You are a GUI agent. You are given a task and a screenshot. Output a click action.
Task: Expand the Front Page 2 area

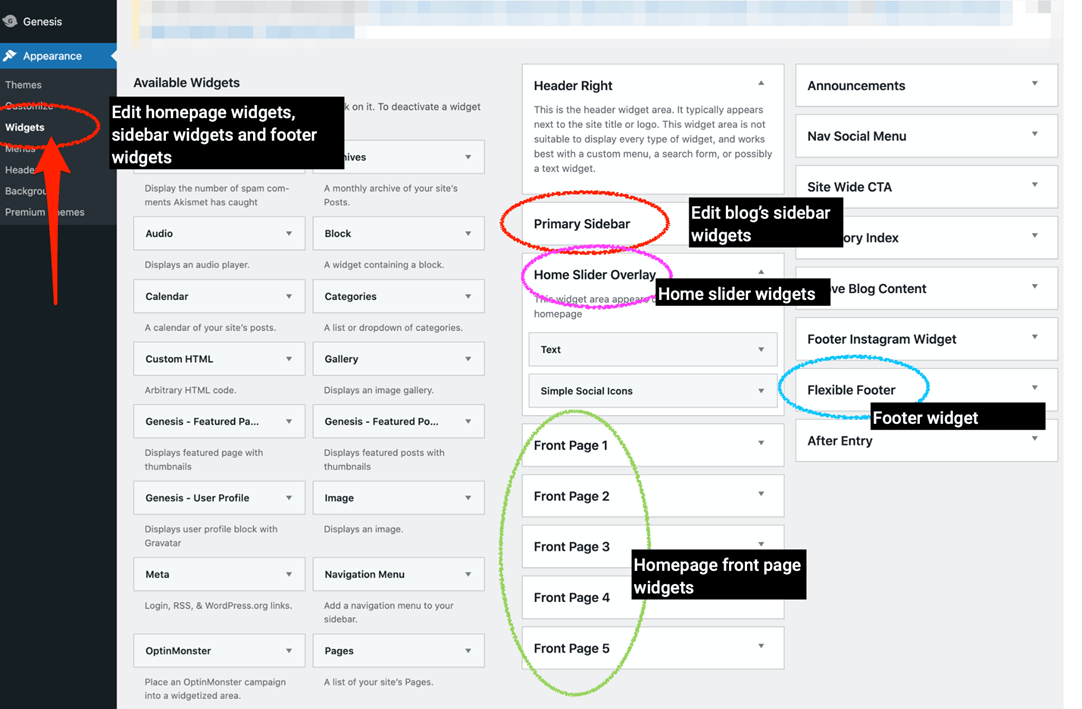[761, 494]
